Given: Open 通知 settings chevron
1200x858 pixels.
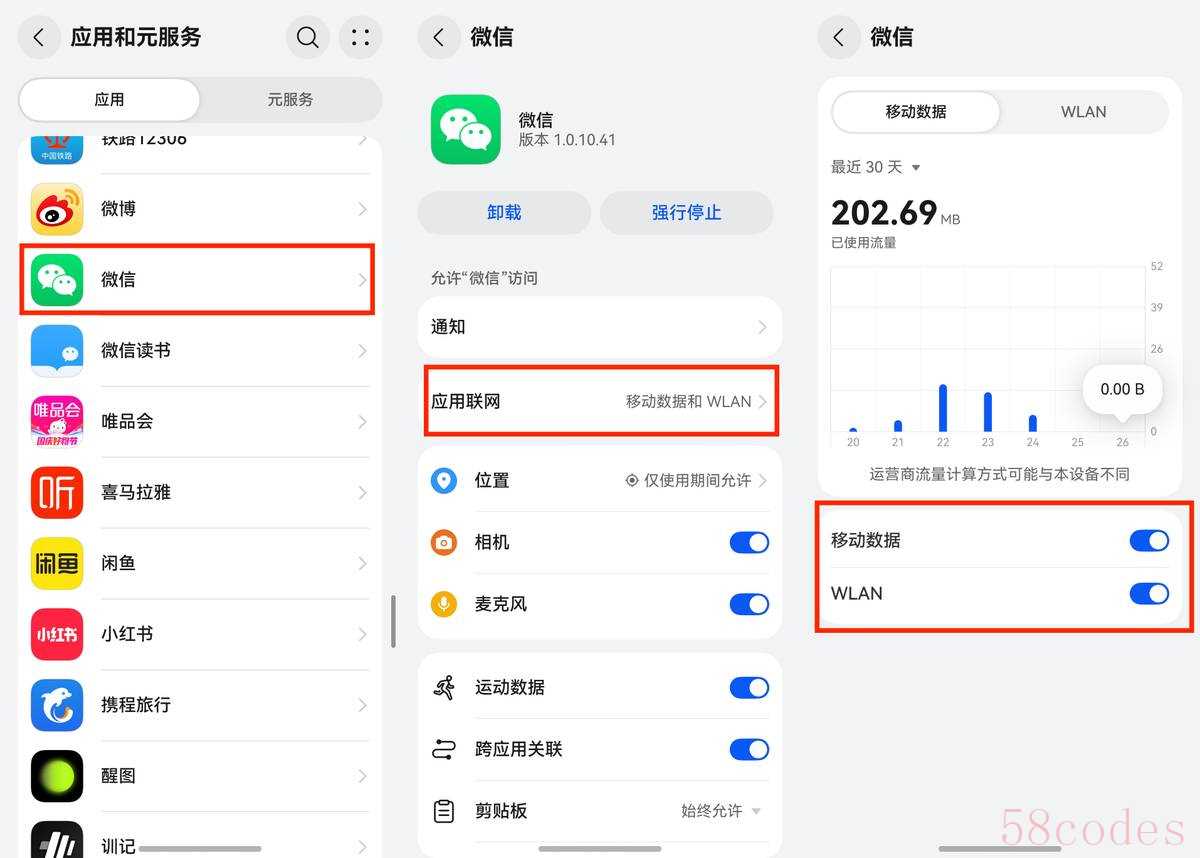Looking at the screenshot, I should [x=762, y=327].
